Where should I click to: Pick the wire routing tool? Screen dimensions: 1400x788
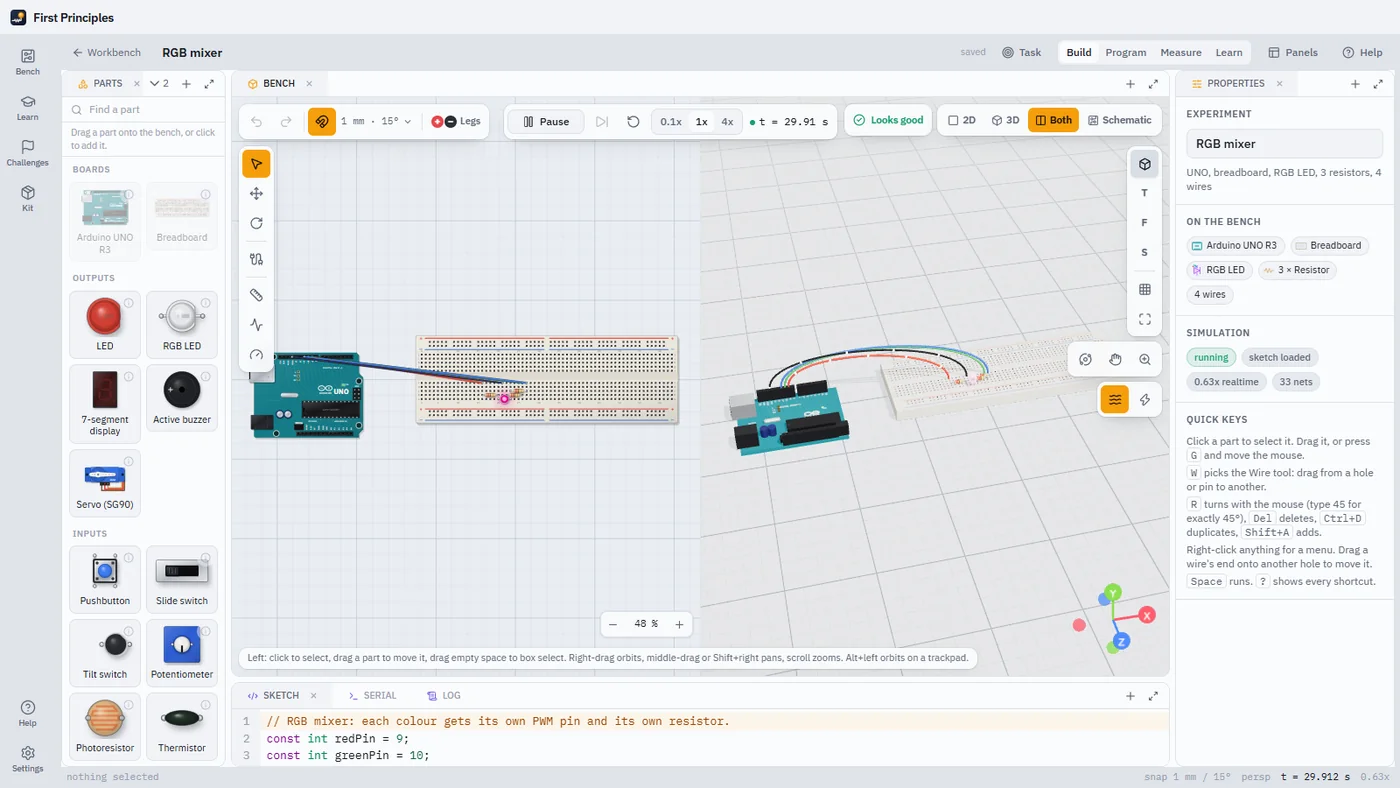coord(256,259)
